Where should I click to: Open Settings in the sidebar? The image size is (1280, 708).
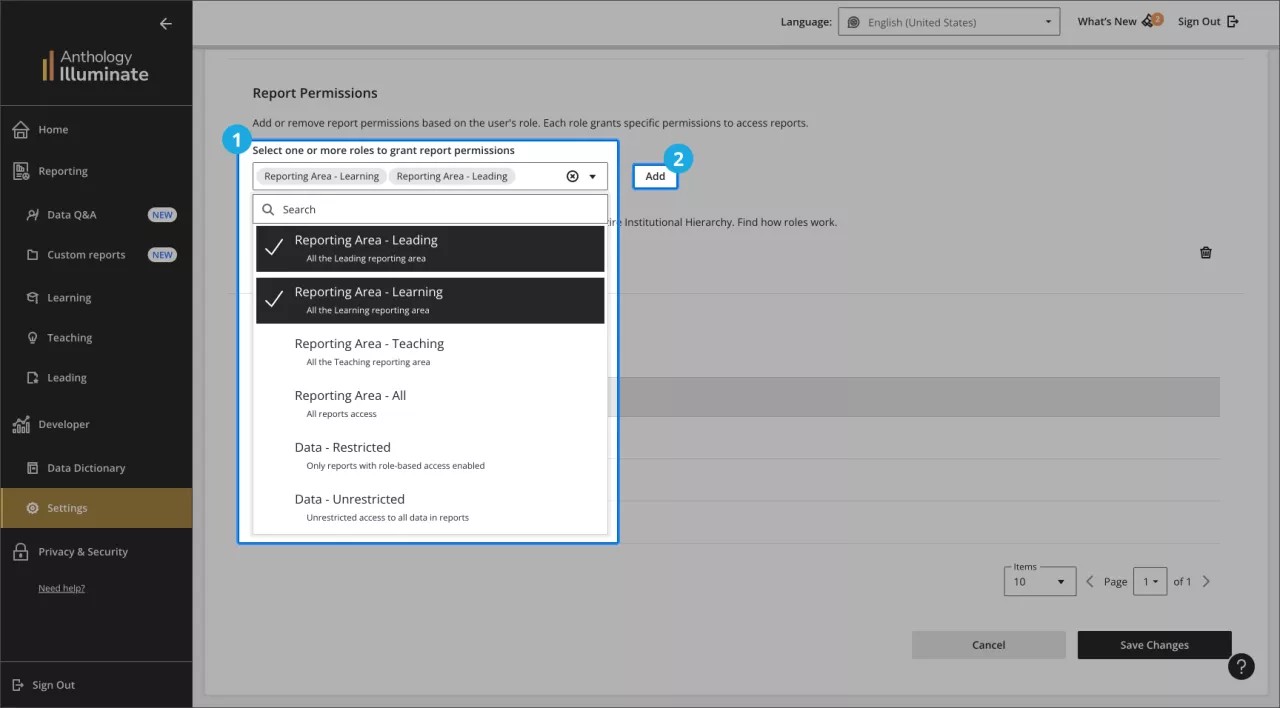[66, 507]
